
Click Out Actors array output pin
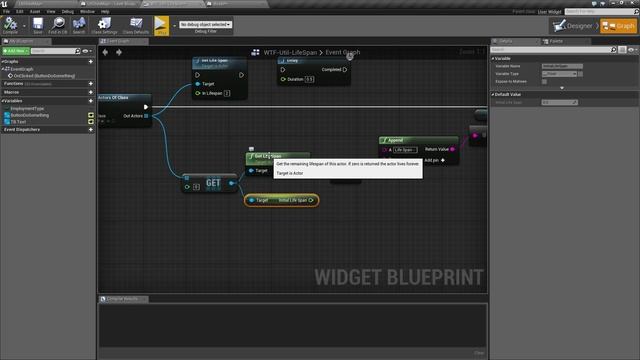(x=147, y=116)
